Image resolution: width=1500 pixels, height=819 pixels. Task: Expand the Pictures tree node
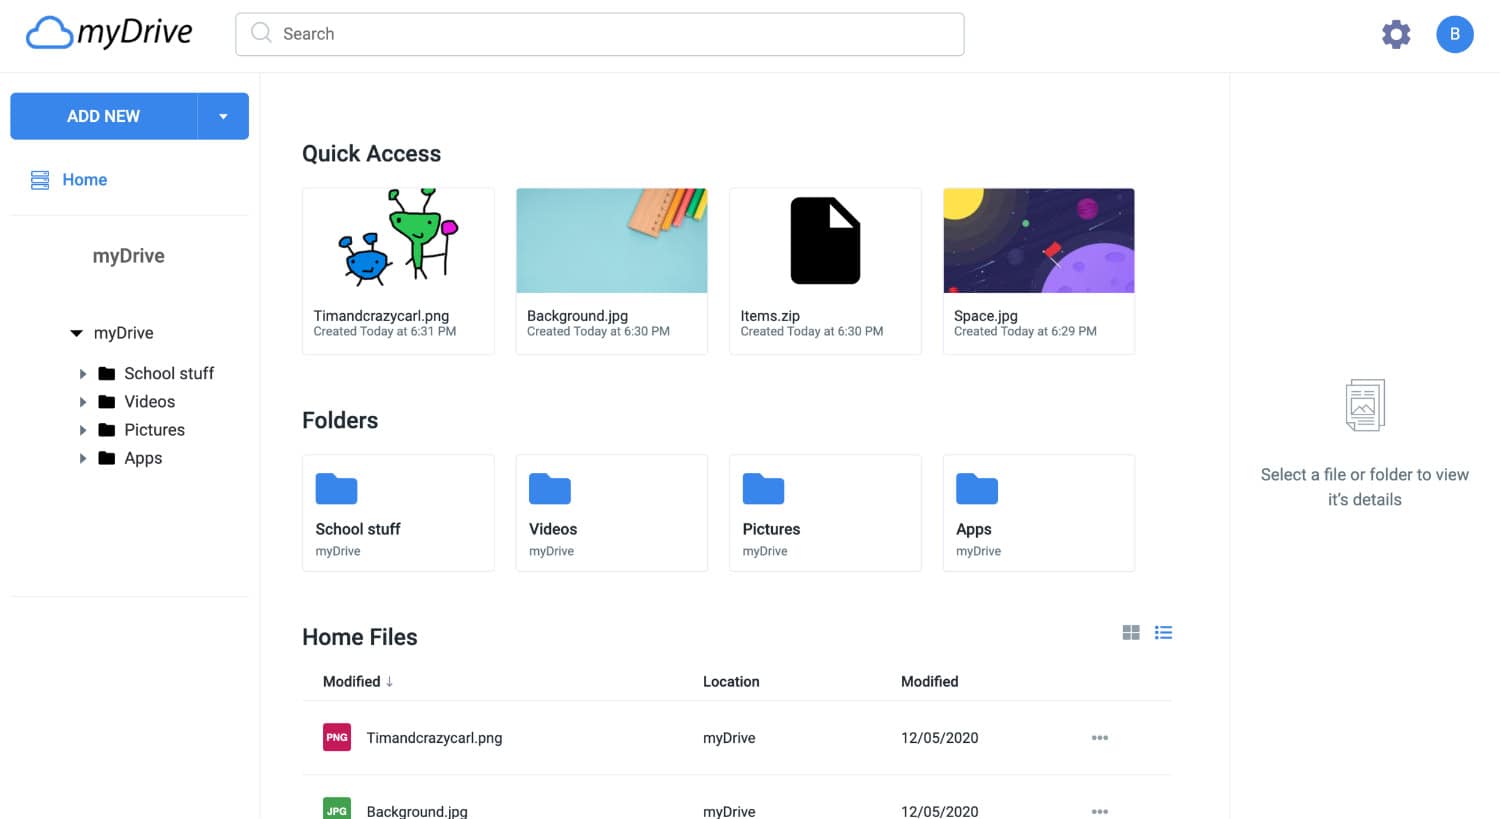pos(83,430)
